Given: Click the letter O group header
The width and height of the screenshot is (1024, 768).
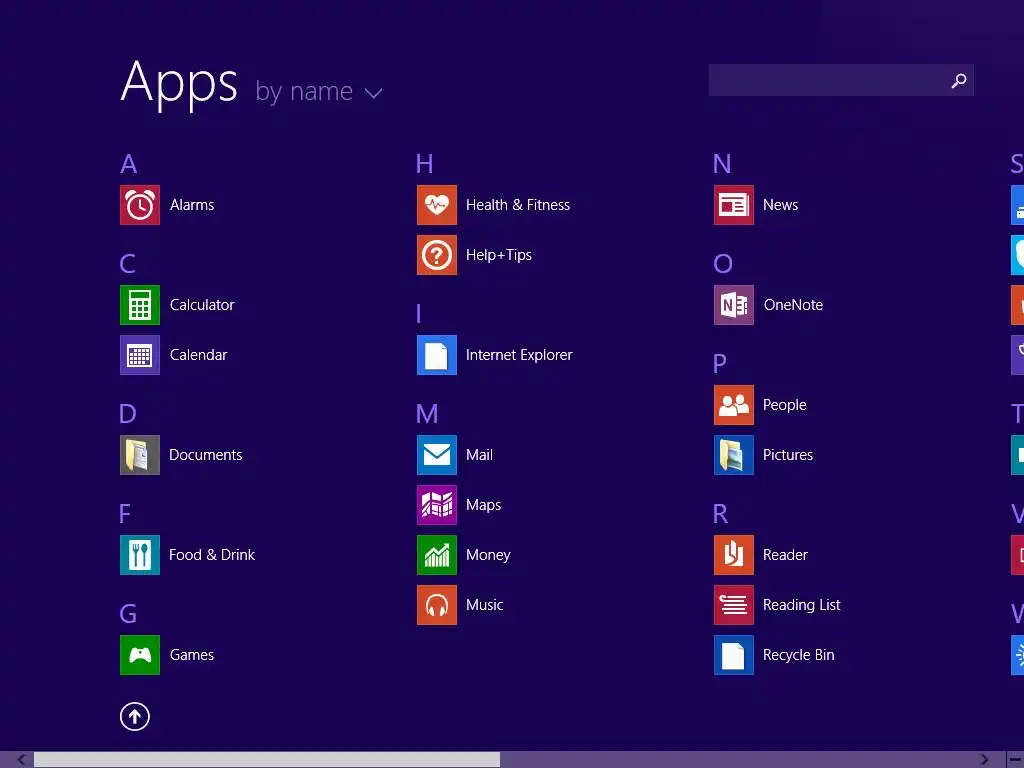Looking at the screenshot, I should (x=723, y=264).
